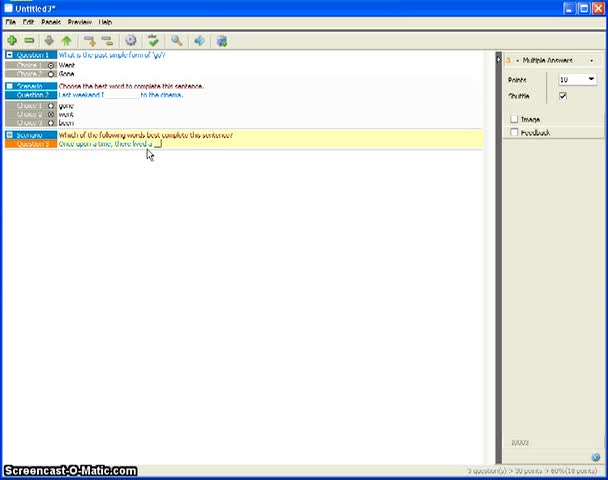The width and height of the screenshot is (608, 480).
Task: Toggle the Shuffle checkbox
Action: (x=563, y=96)
